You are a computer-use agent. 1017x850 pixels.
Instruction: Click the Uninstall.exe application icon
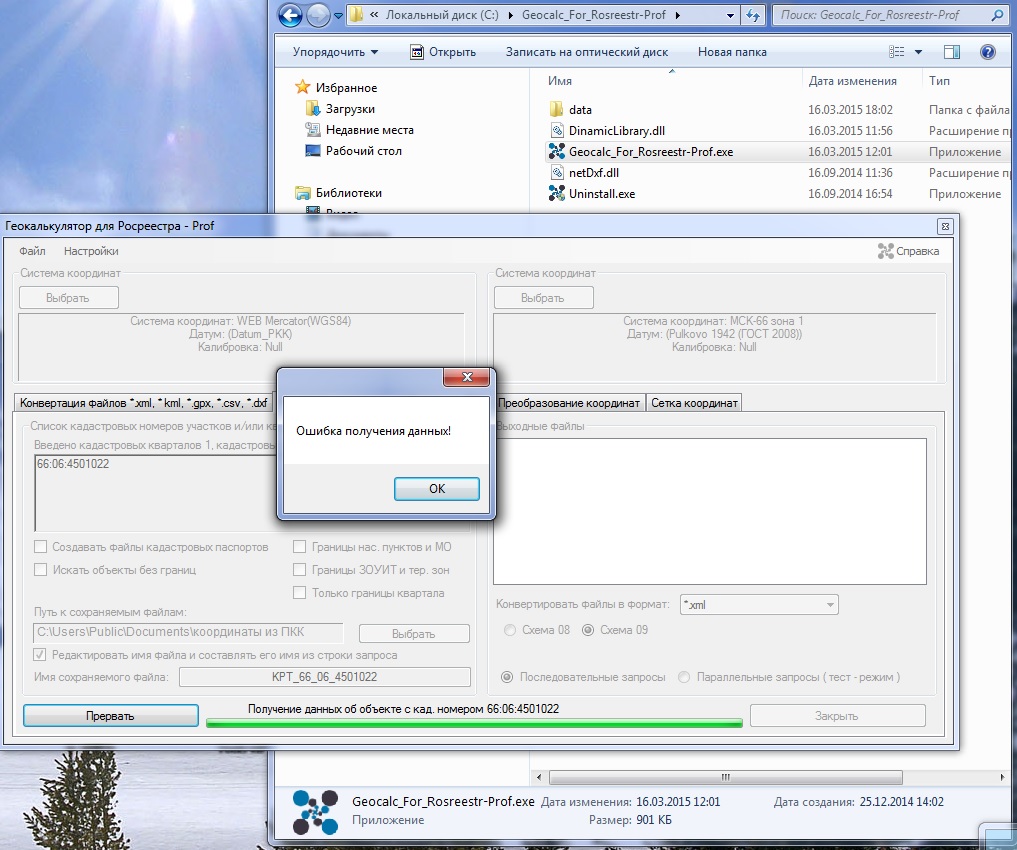coord(557,194)
